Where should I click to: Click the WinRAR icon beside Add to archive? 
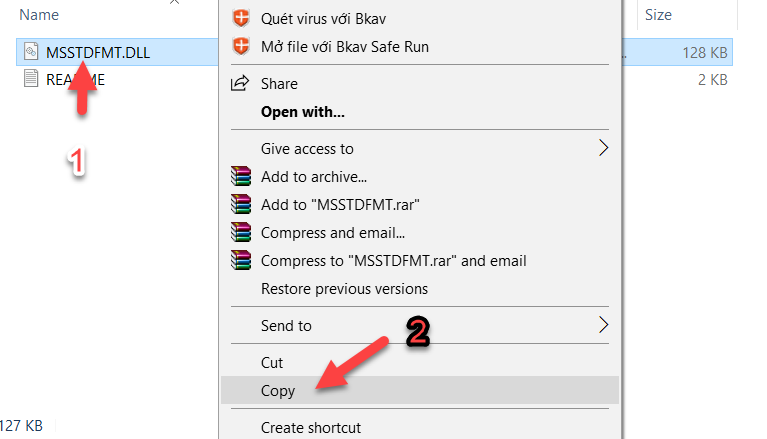point(240,177)
